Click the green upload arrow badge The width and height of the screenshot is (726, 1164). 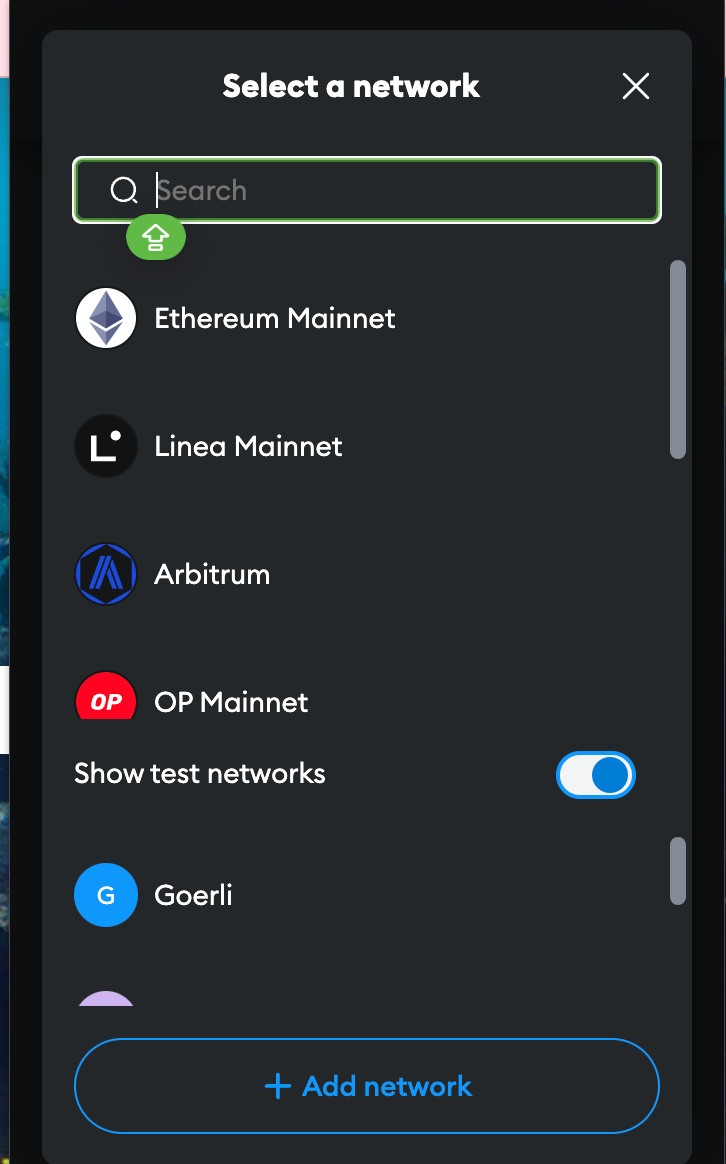coord(155,237)
